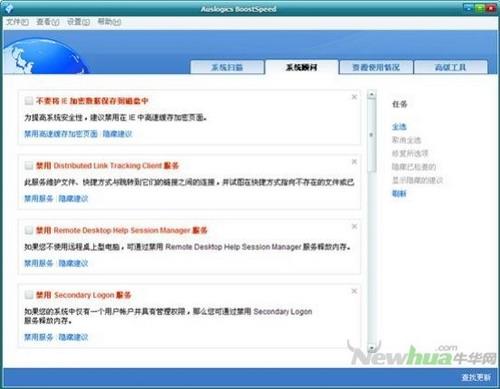500x389 pixels.
Task: Click the Auslogics BoostSpeed title bar icon
Action: 8,8
